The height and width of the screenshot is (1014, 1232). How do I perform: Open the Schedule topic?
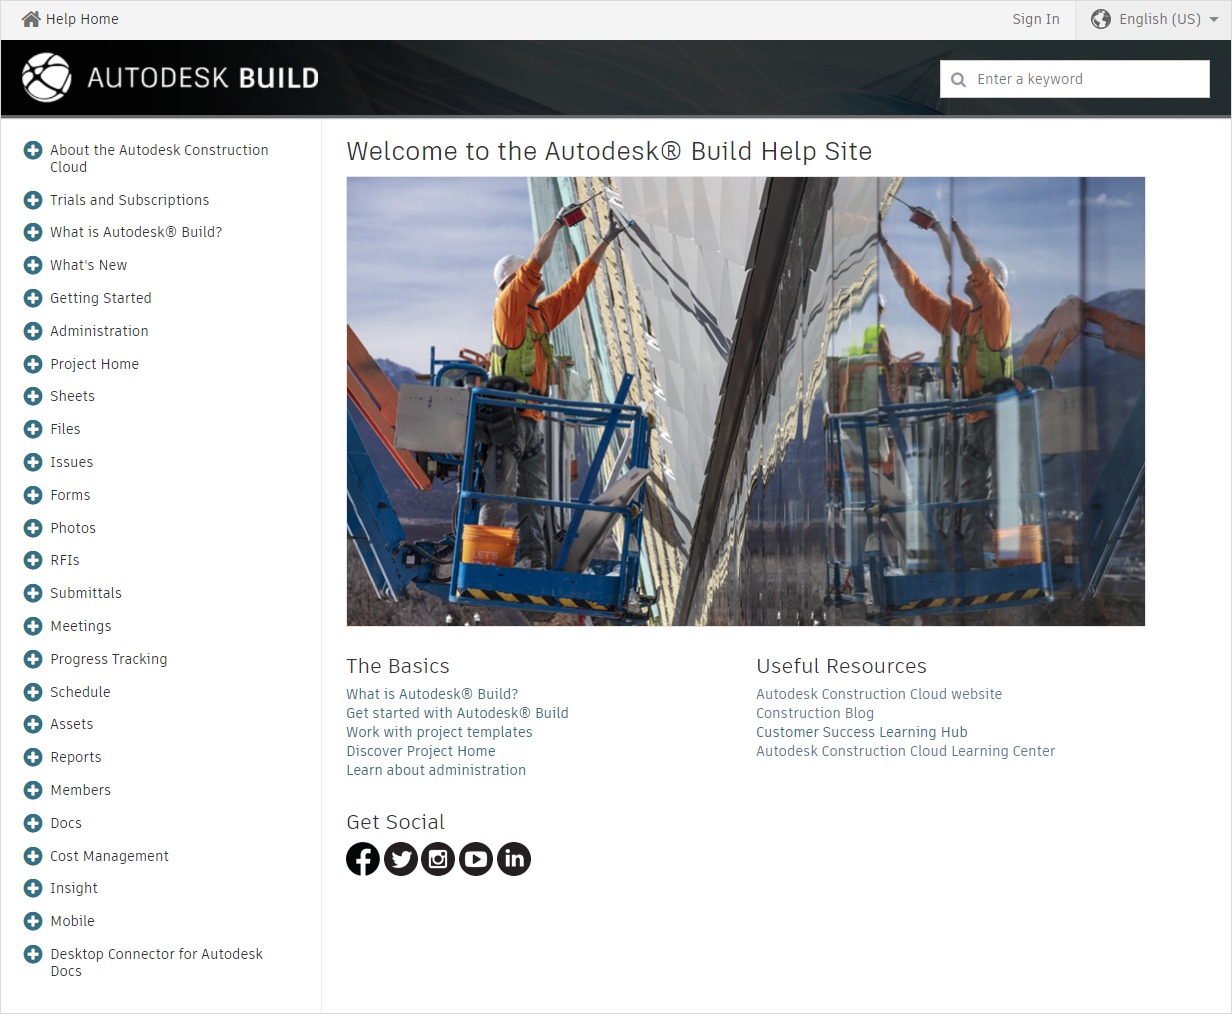tap(80, 692)
